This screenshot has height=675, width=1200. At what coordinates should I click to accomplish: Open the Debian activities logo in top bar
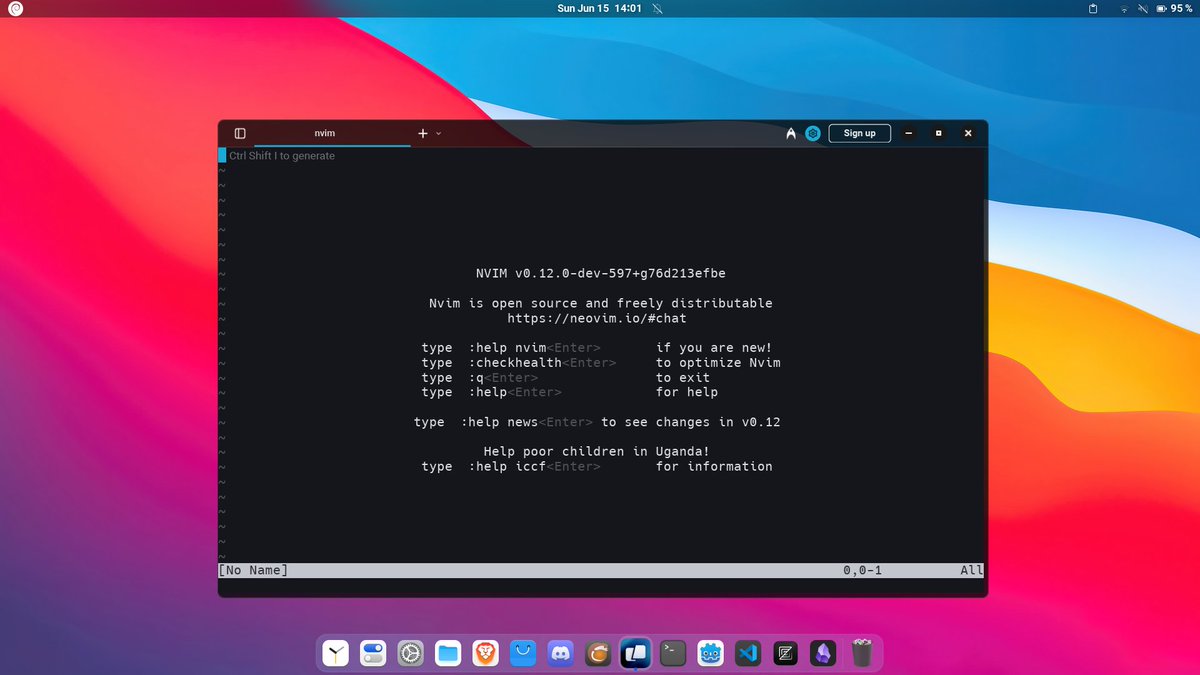[x=14, y=8]
